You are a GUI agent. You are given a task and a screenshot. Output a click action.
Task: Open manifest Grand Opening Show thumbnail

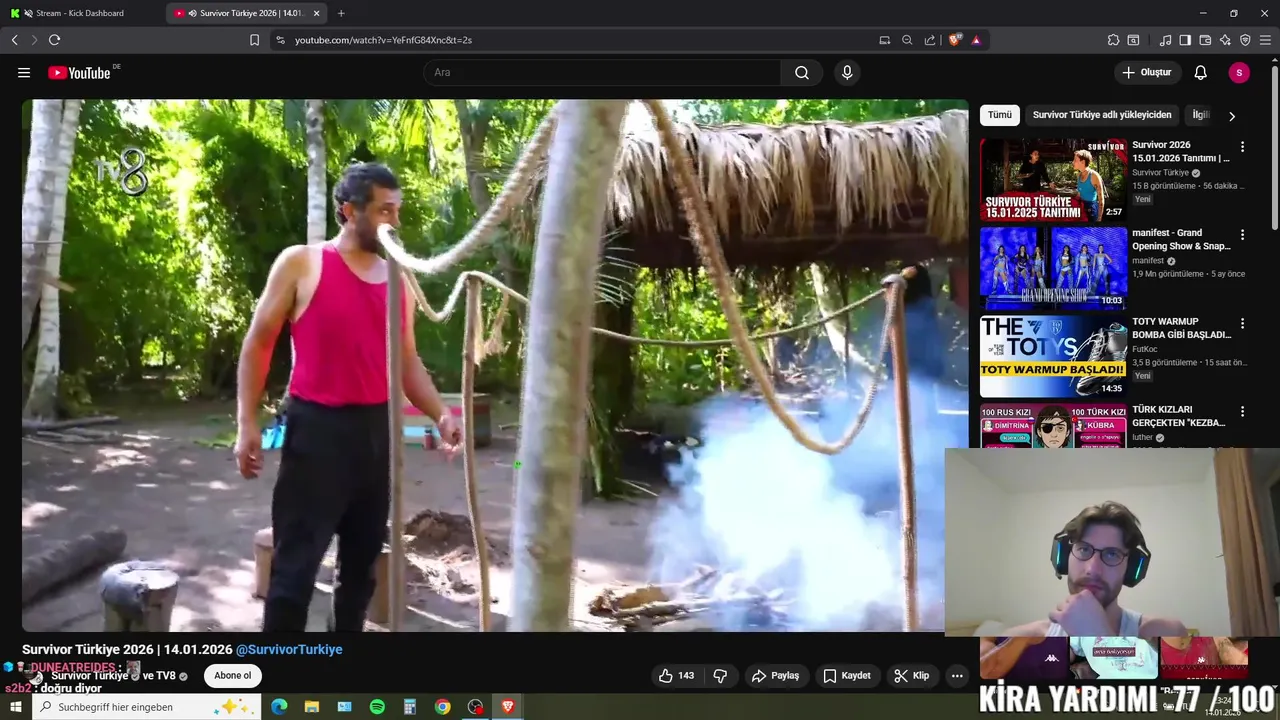point(1053,268)
